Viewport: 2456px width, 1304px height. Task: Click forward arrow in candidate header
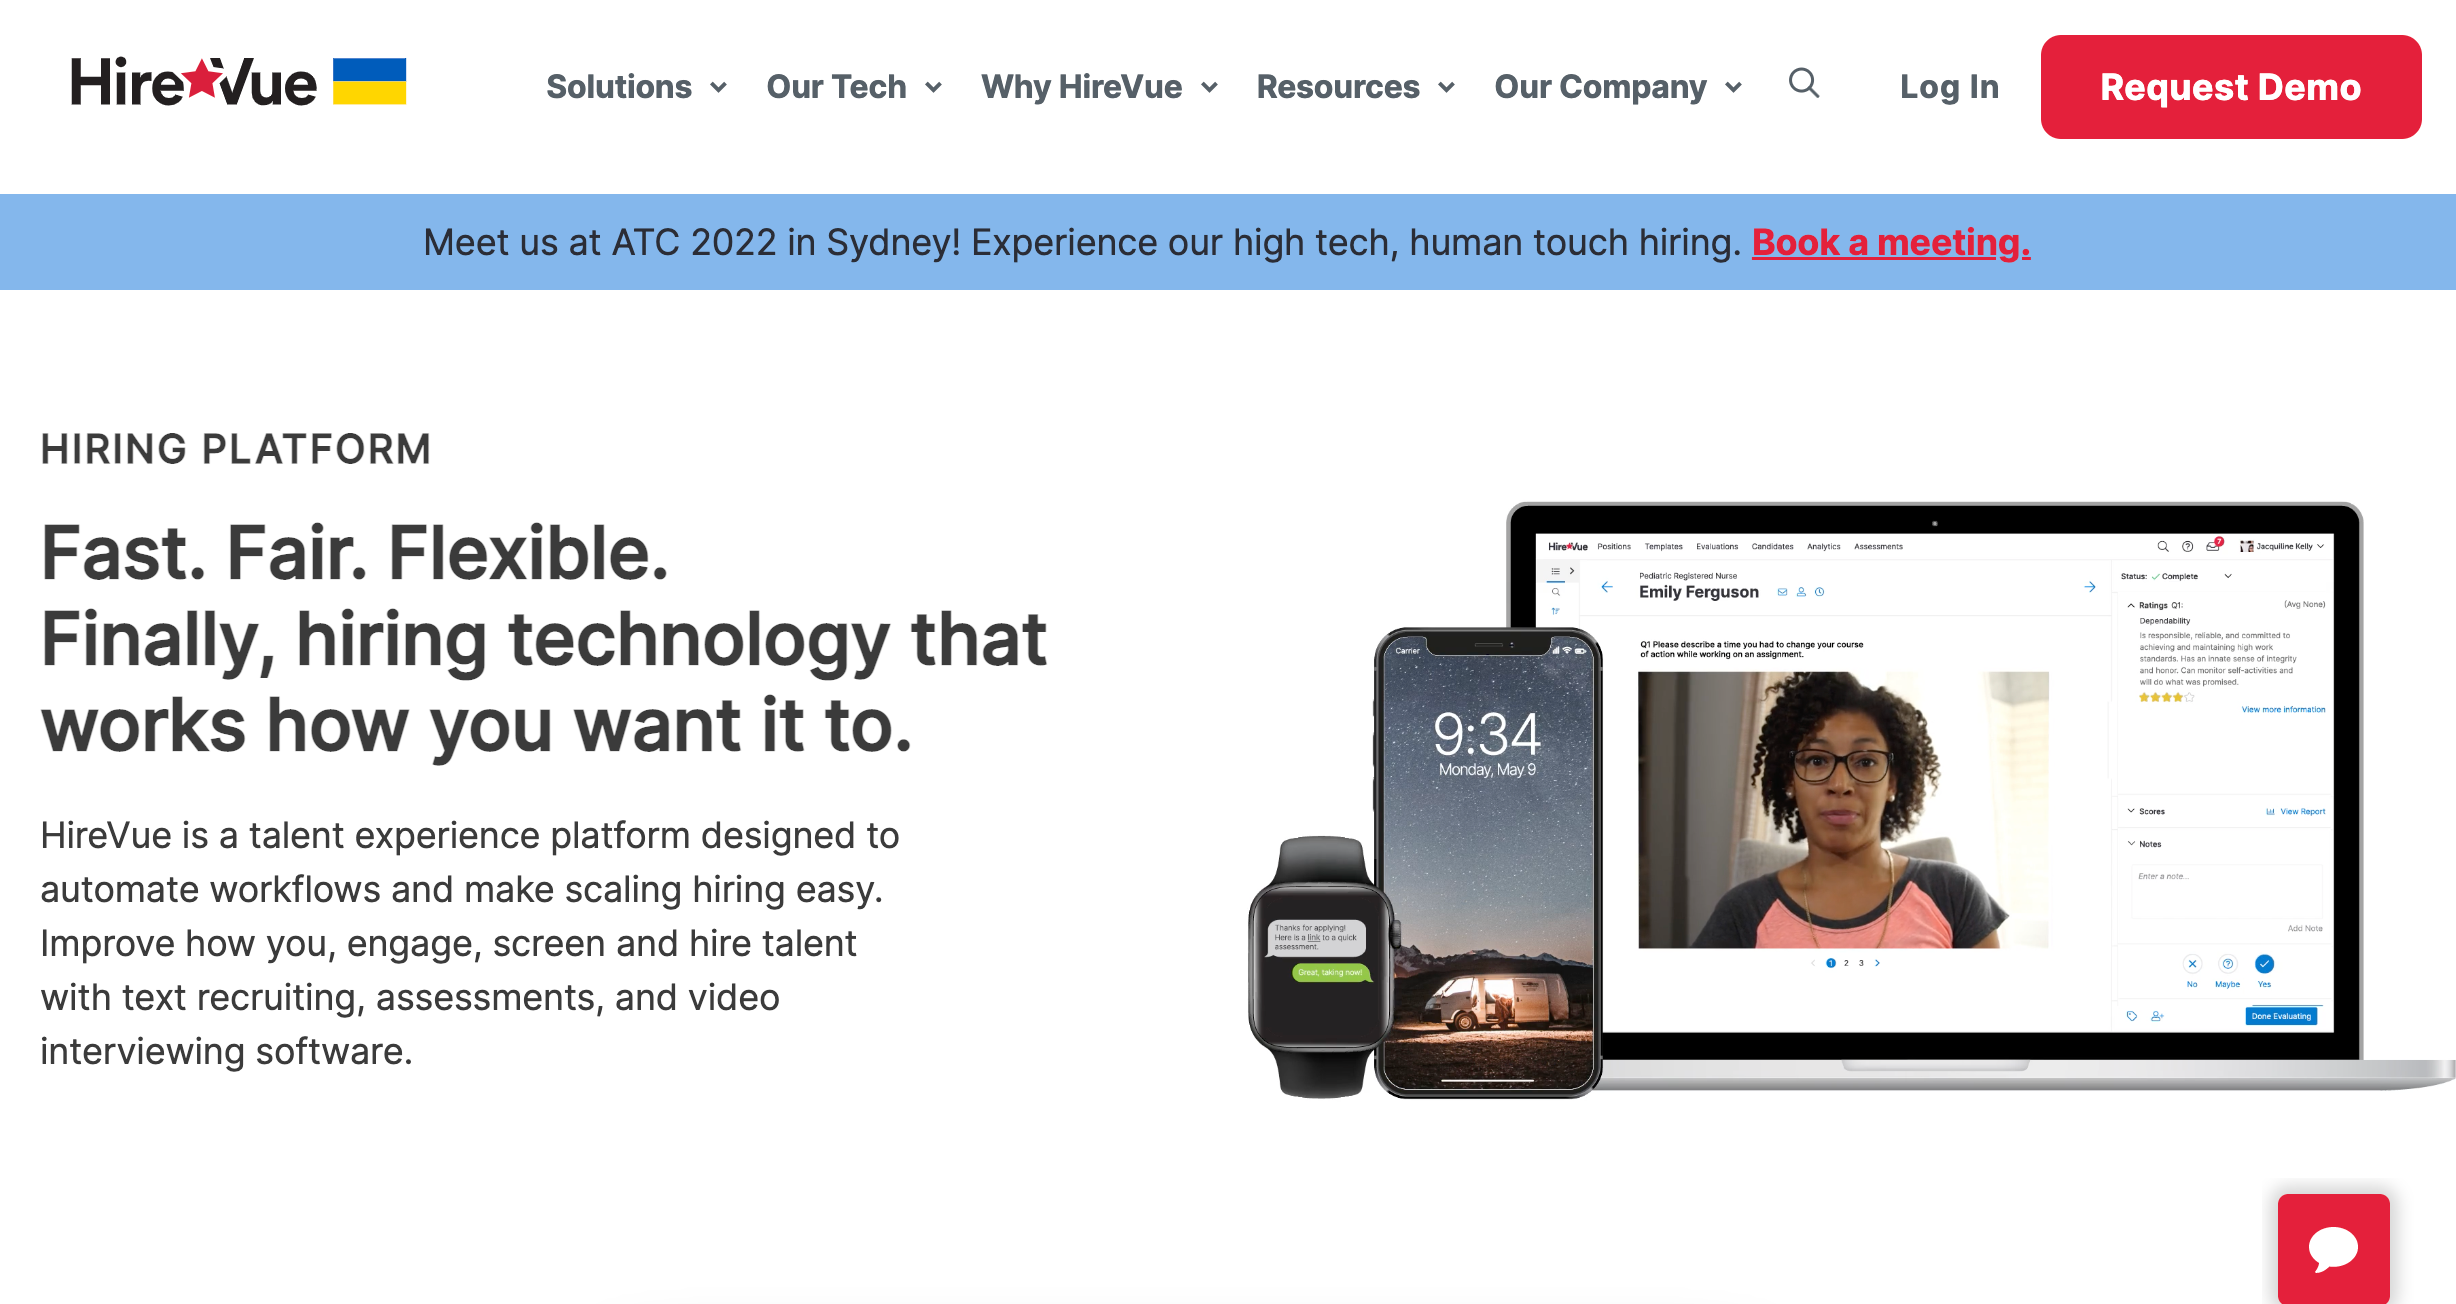[x=2090, y=587]
